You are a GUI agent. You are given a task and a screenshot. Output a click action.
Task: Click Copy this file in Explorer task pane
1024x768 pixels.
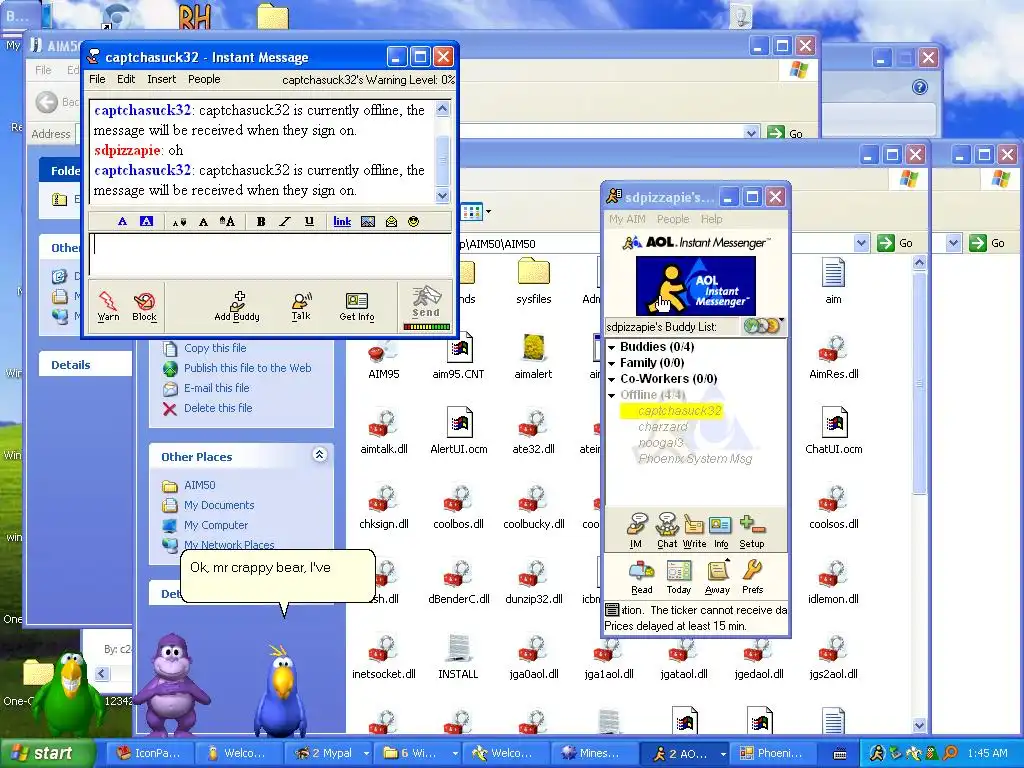215,348
